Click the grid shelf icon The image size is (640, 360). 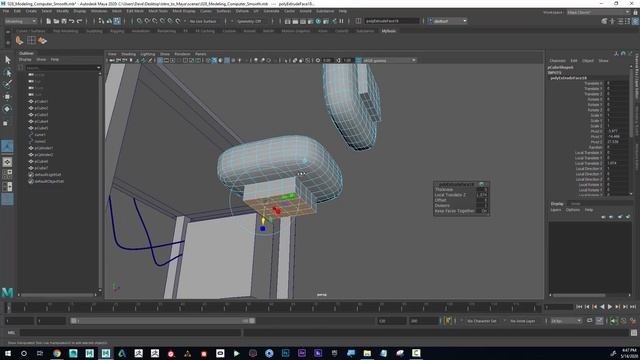coord(31,40)
